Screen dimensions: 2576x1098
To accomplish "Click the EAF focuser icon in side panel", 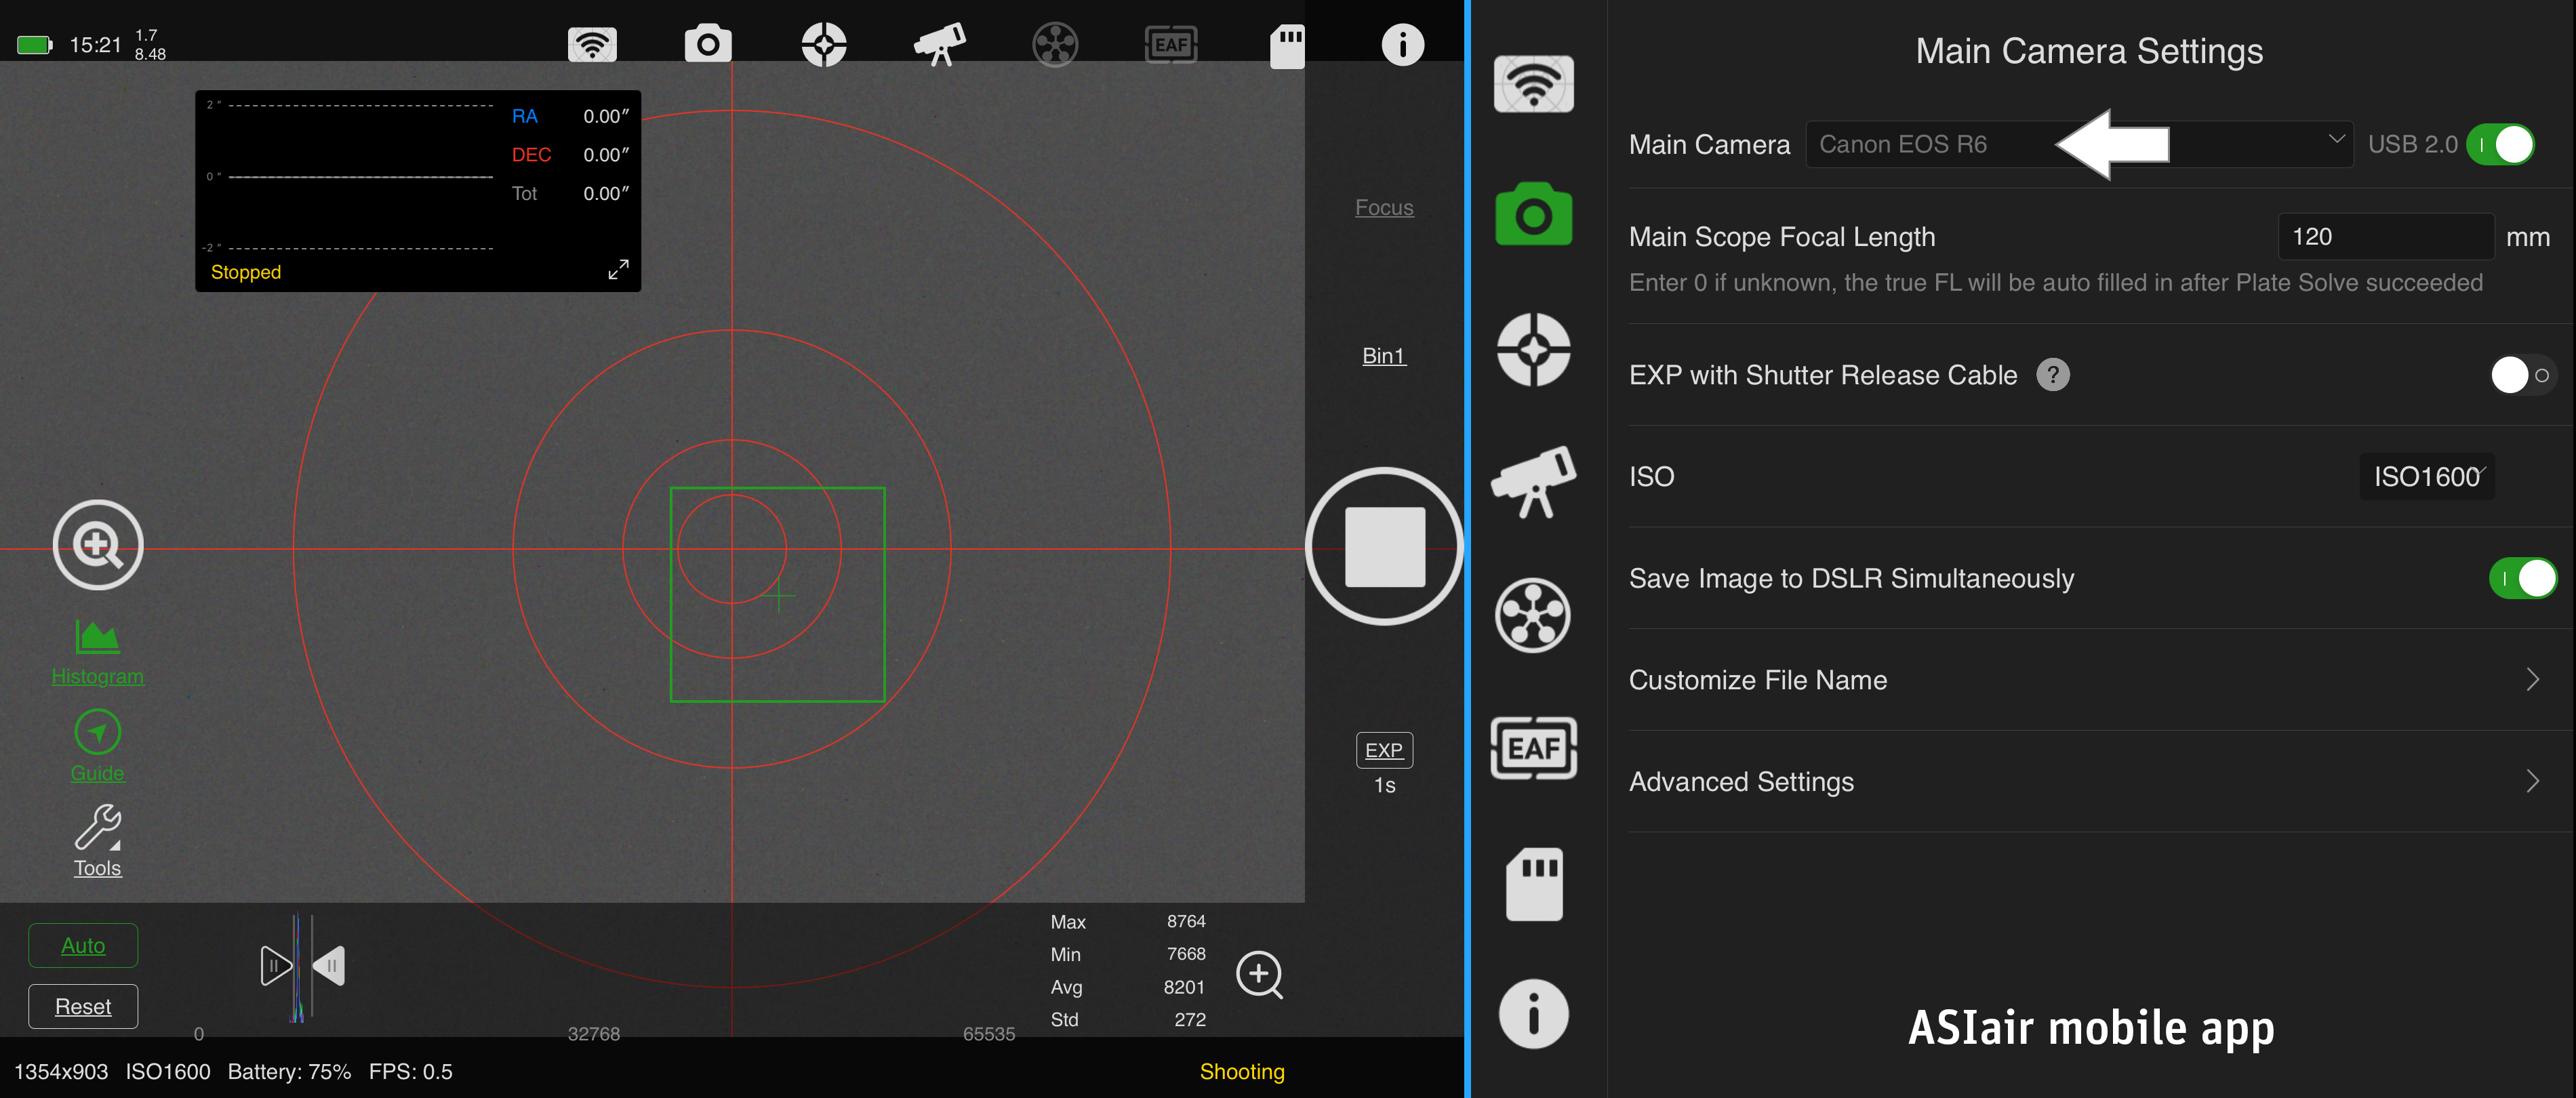I will click(1533, 748).
